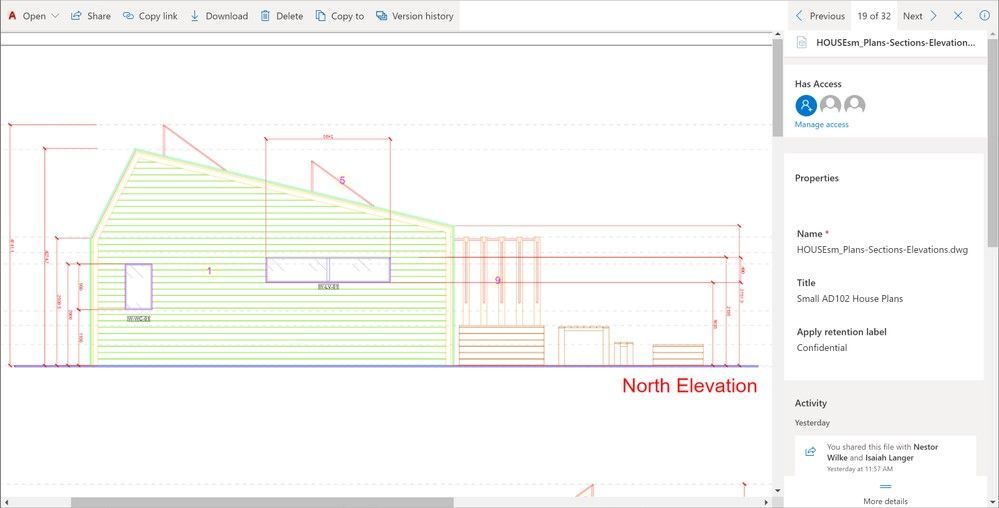Click the horizontal scroll left arrow
The image size is (999, 508).
tap(5, 502)
